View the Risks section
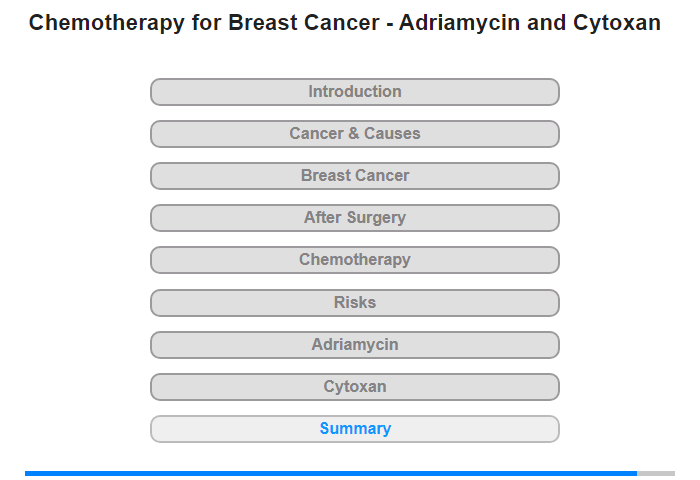Viewport: 700px width, 480px height. (355, 303)
